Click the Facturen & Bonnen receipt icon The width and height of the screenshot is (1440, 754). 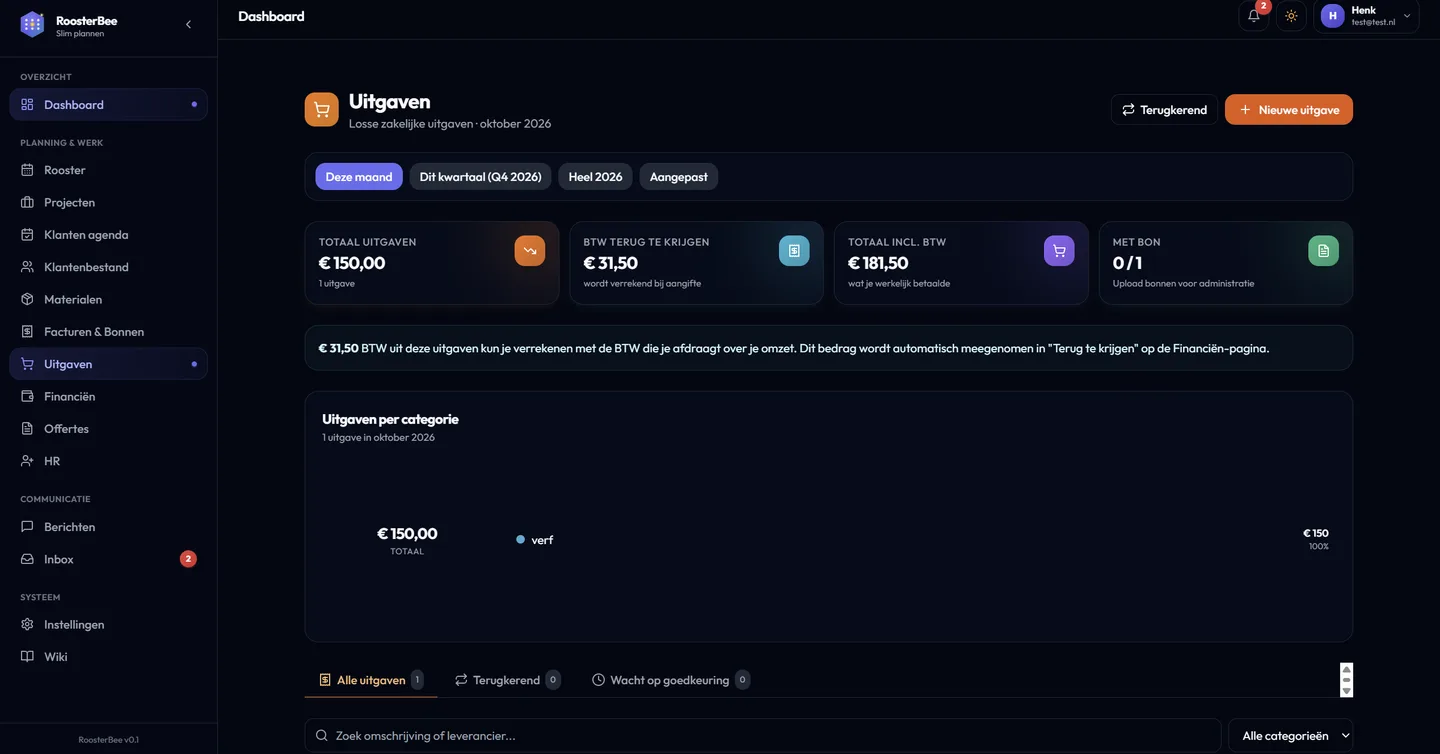[x=27, y=332]
